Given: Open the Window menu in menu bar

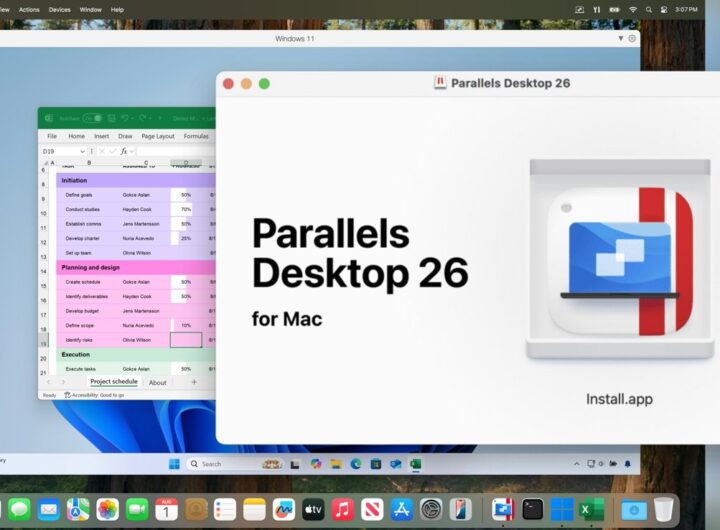Looking at the screenshot, I should (90, 9).
